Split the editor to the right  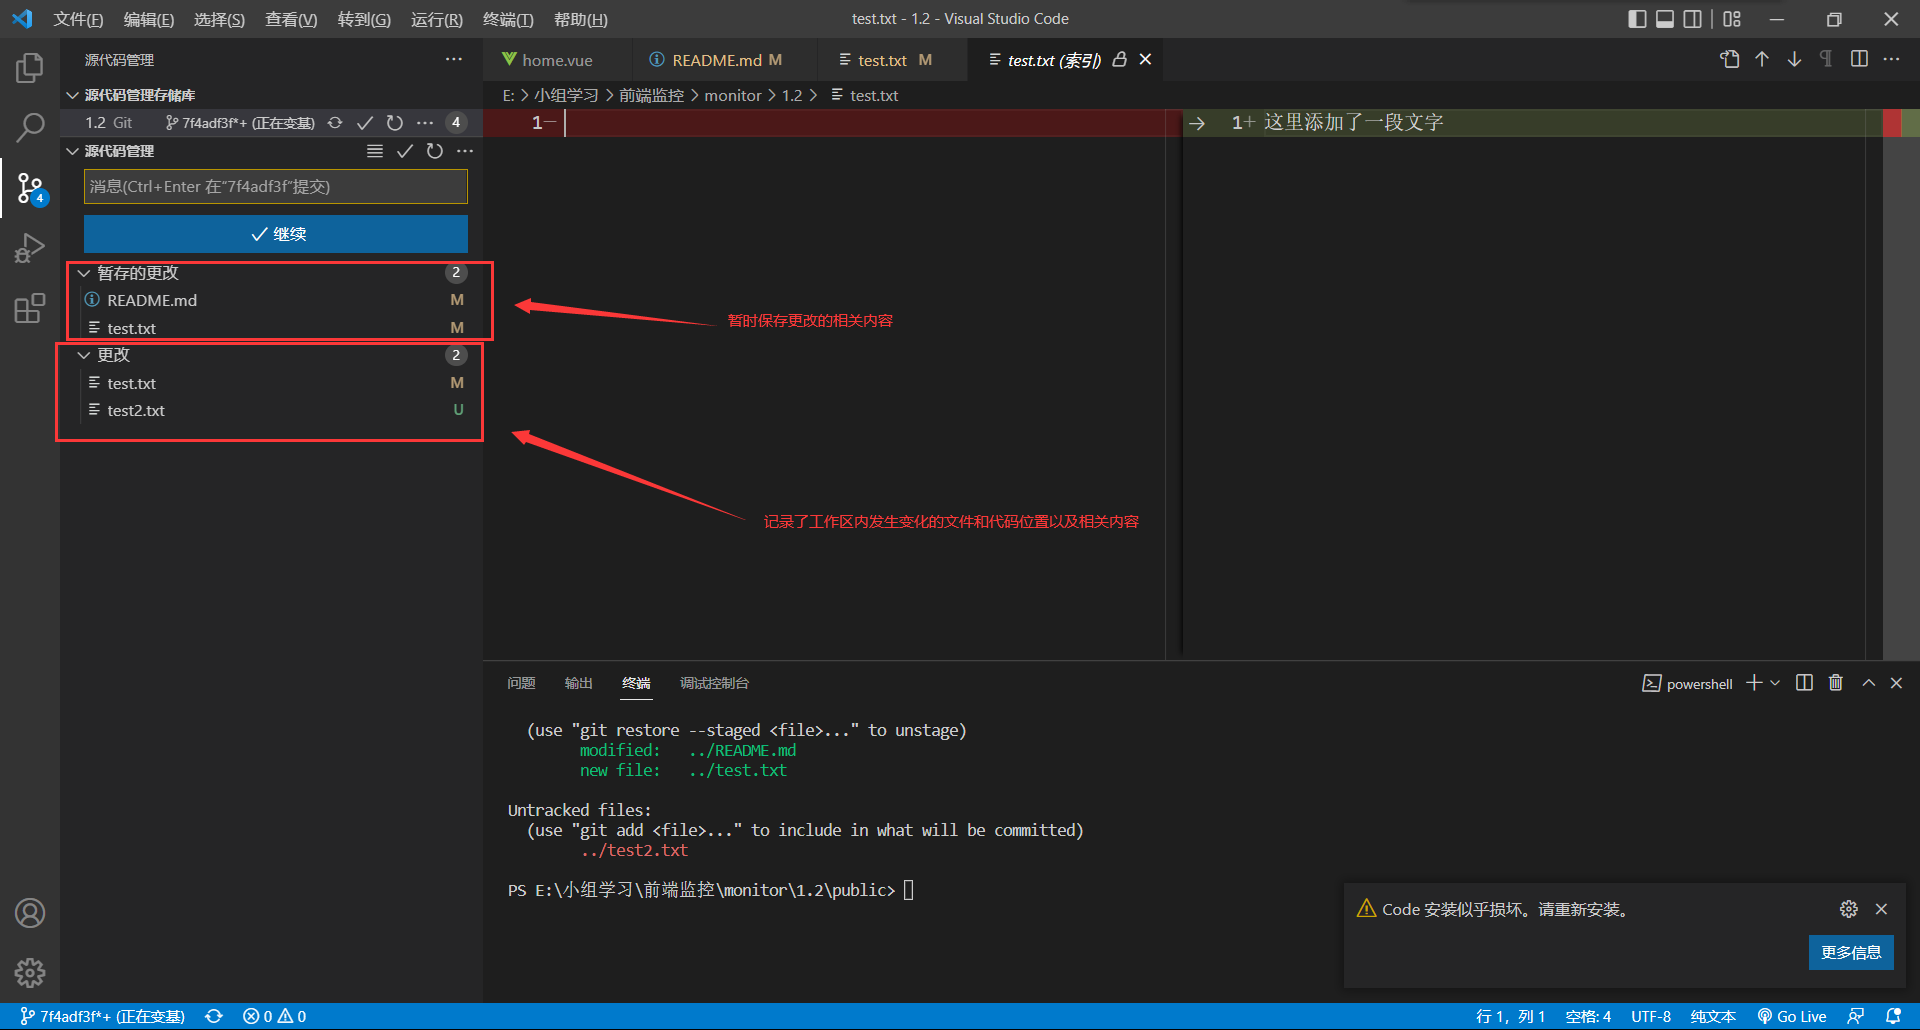click(1859, 59)
